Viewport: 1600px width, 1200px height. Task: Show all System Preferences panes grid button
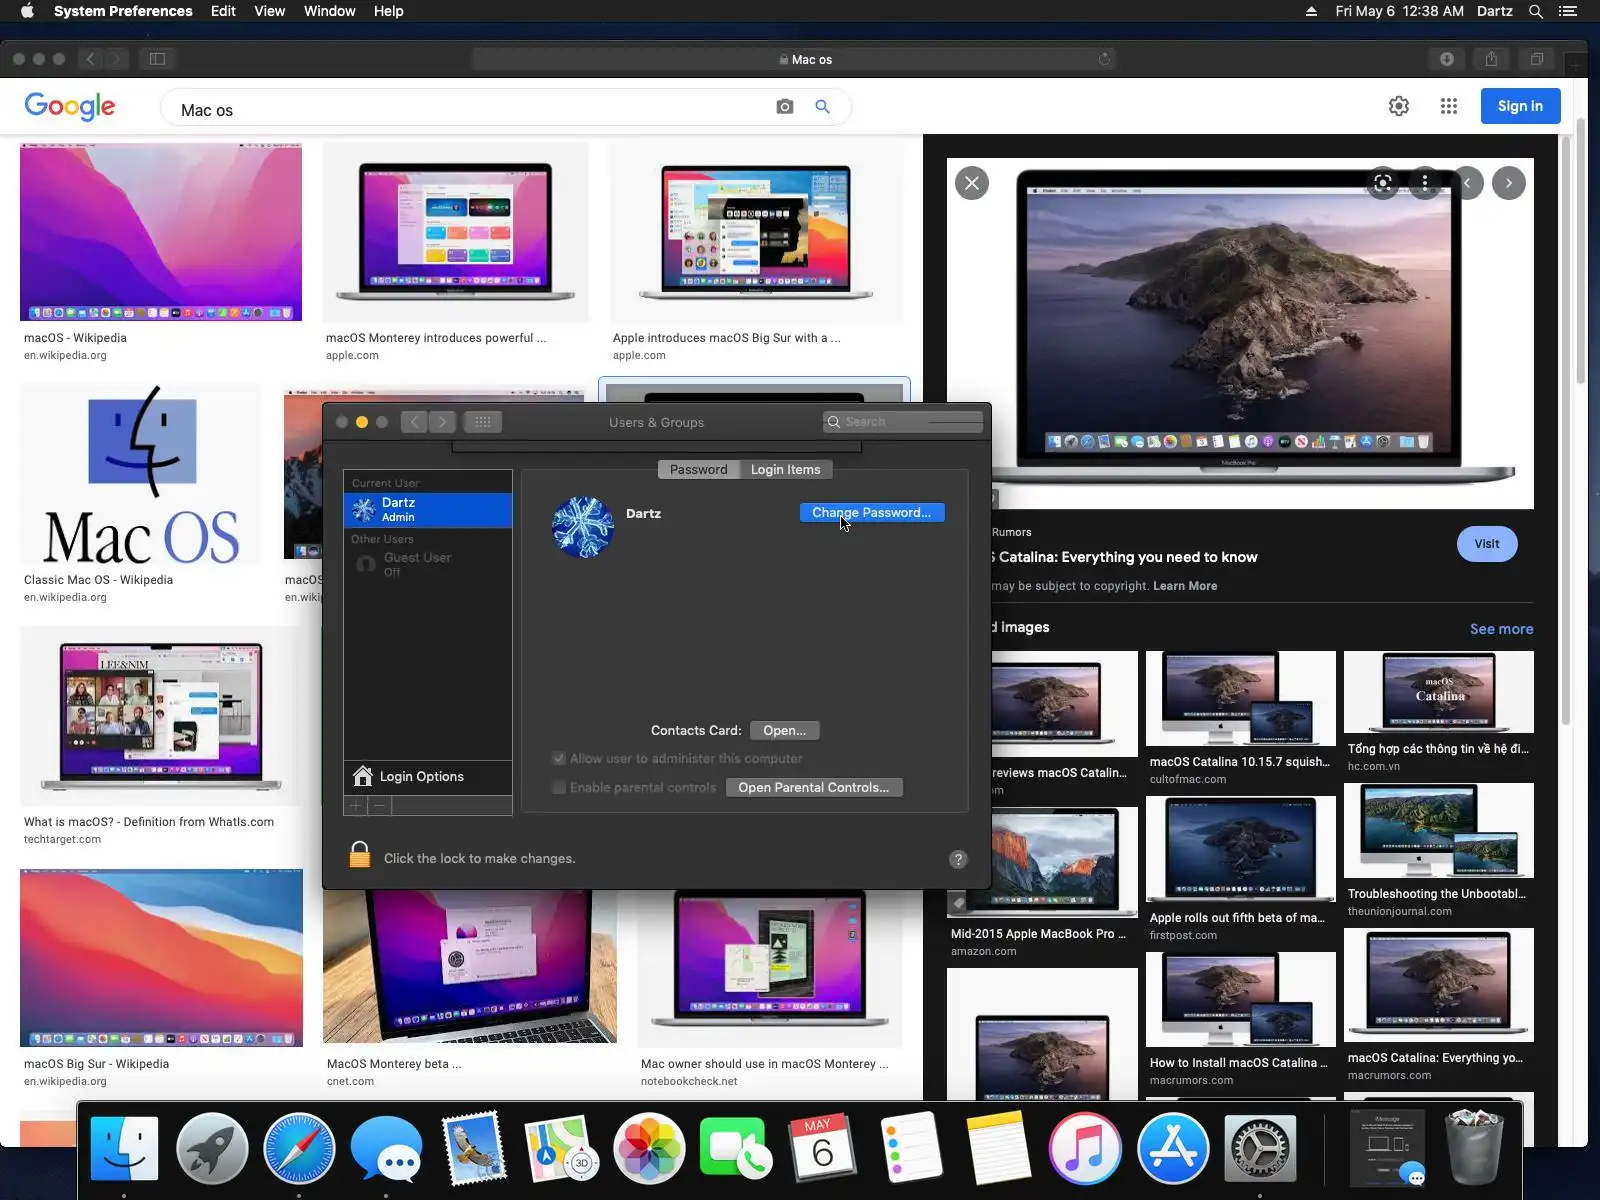(x=483, y=422)
